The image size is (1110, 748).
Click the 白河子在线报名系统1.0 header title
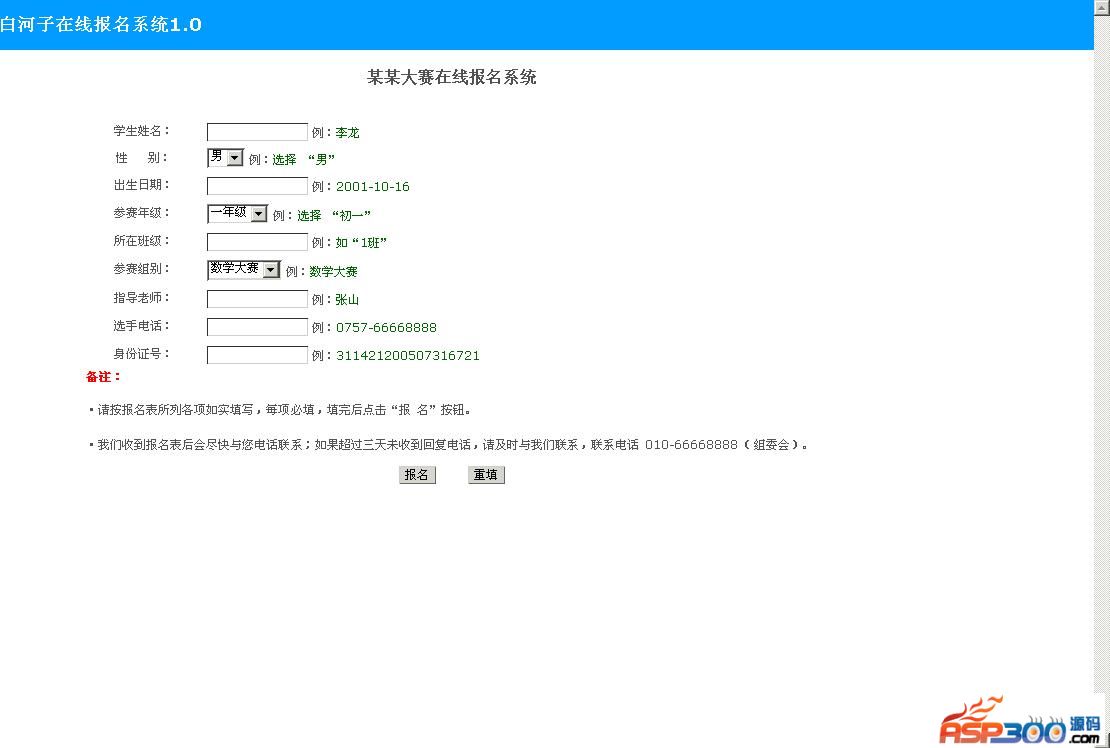[x=101, y=25]
